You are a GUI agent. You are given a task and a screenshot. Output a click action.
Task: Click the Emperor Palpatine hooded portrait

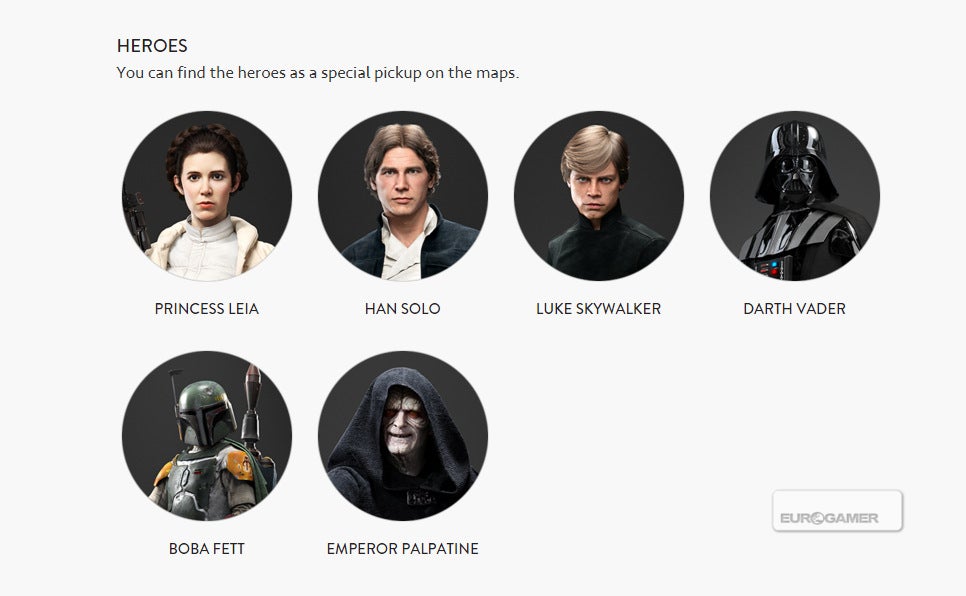click(402, 436)
